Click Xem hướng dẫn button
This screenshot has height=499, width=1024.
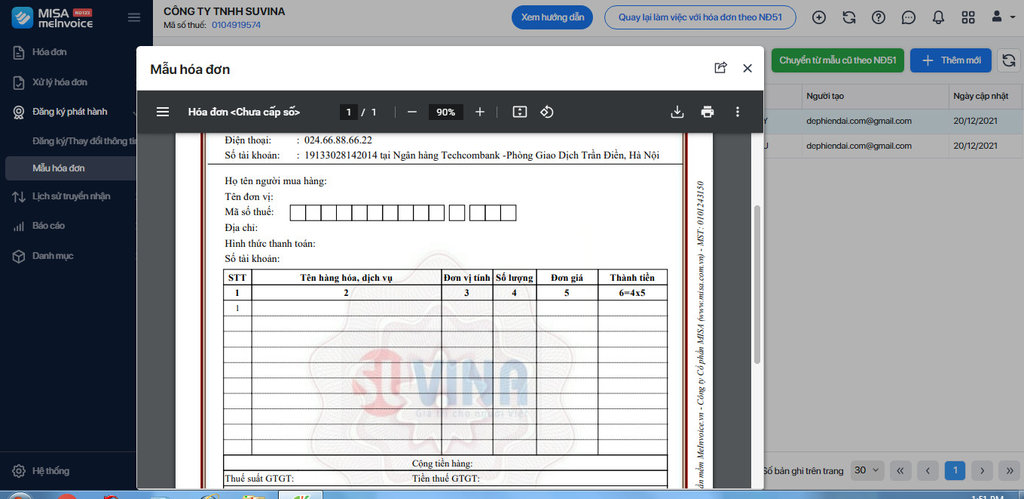pos(552,18)
